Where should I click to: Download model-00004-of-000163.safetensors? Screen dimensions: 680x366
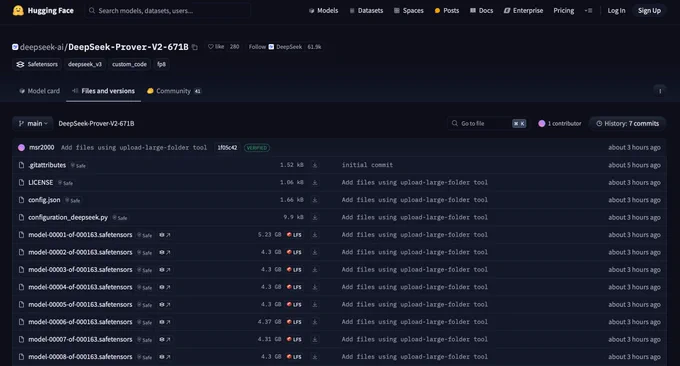click(315, 287)
